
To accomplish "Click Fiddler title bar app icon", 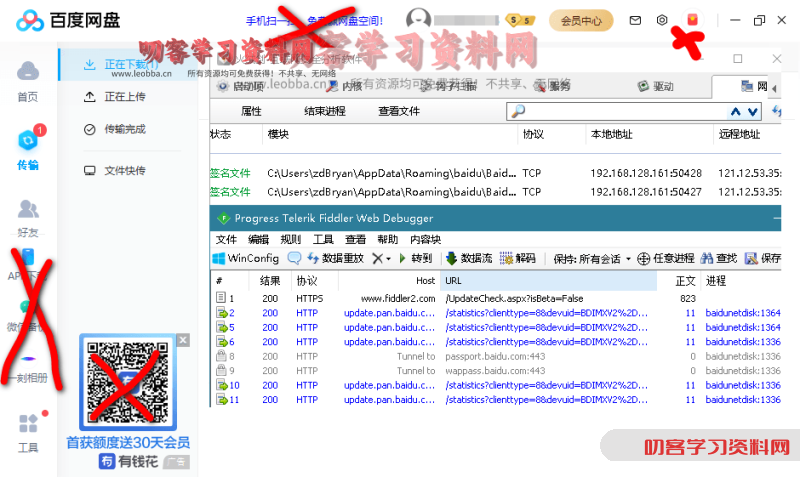I will [x=223, y=219].
